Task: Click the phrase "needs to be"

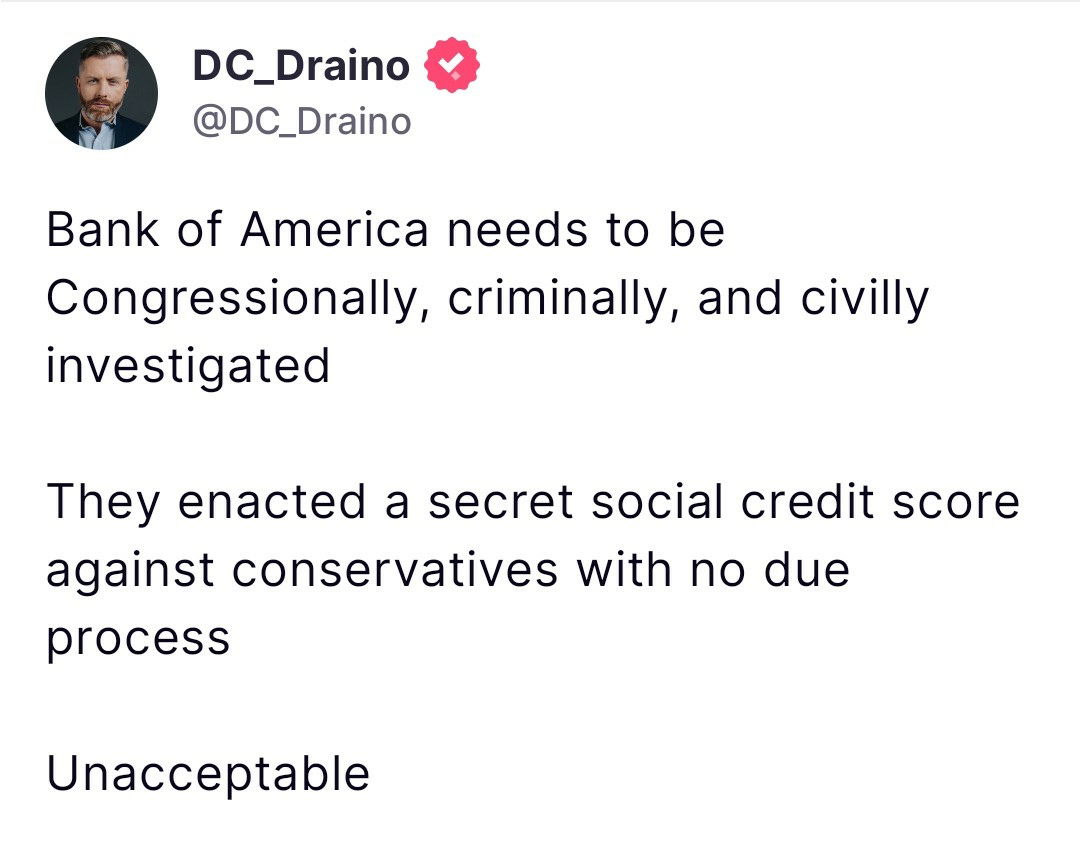Action: [585, 230]
